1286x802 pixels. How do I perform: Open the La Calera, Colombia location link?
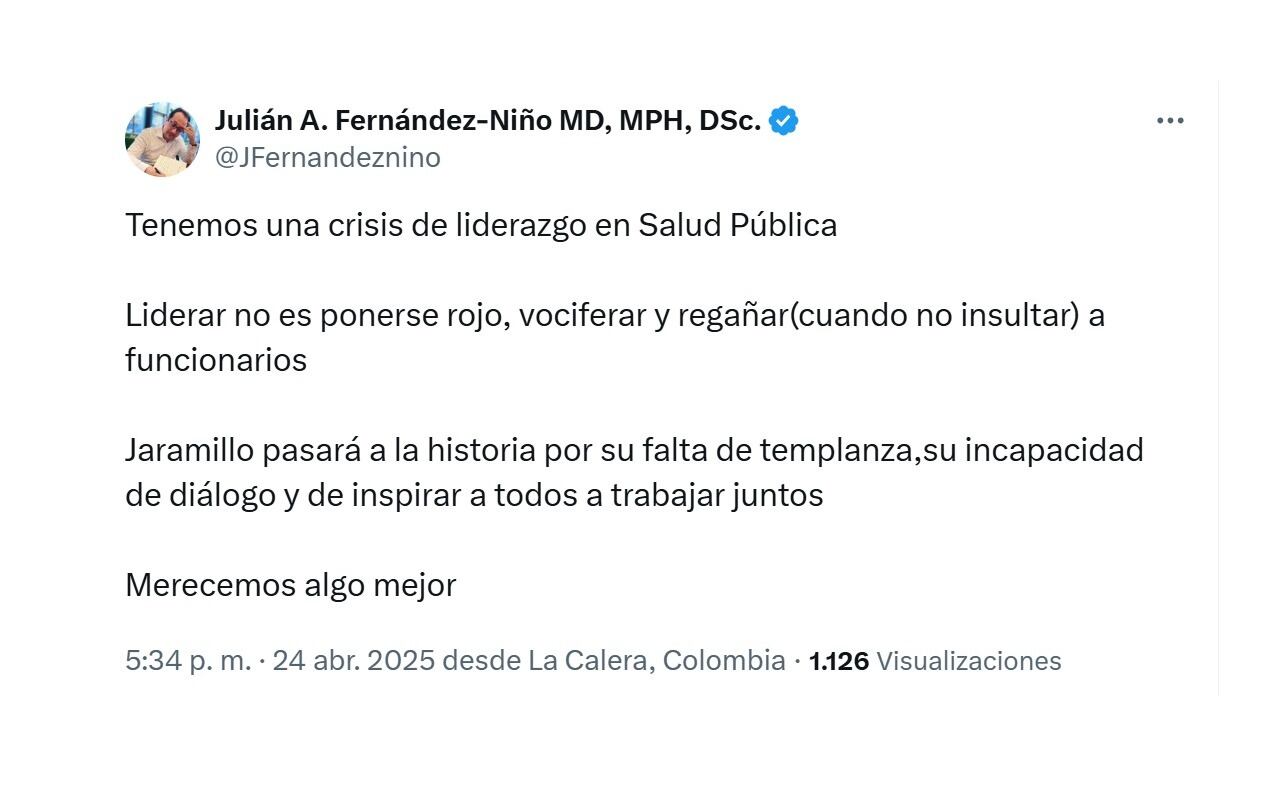point(656,661)
